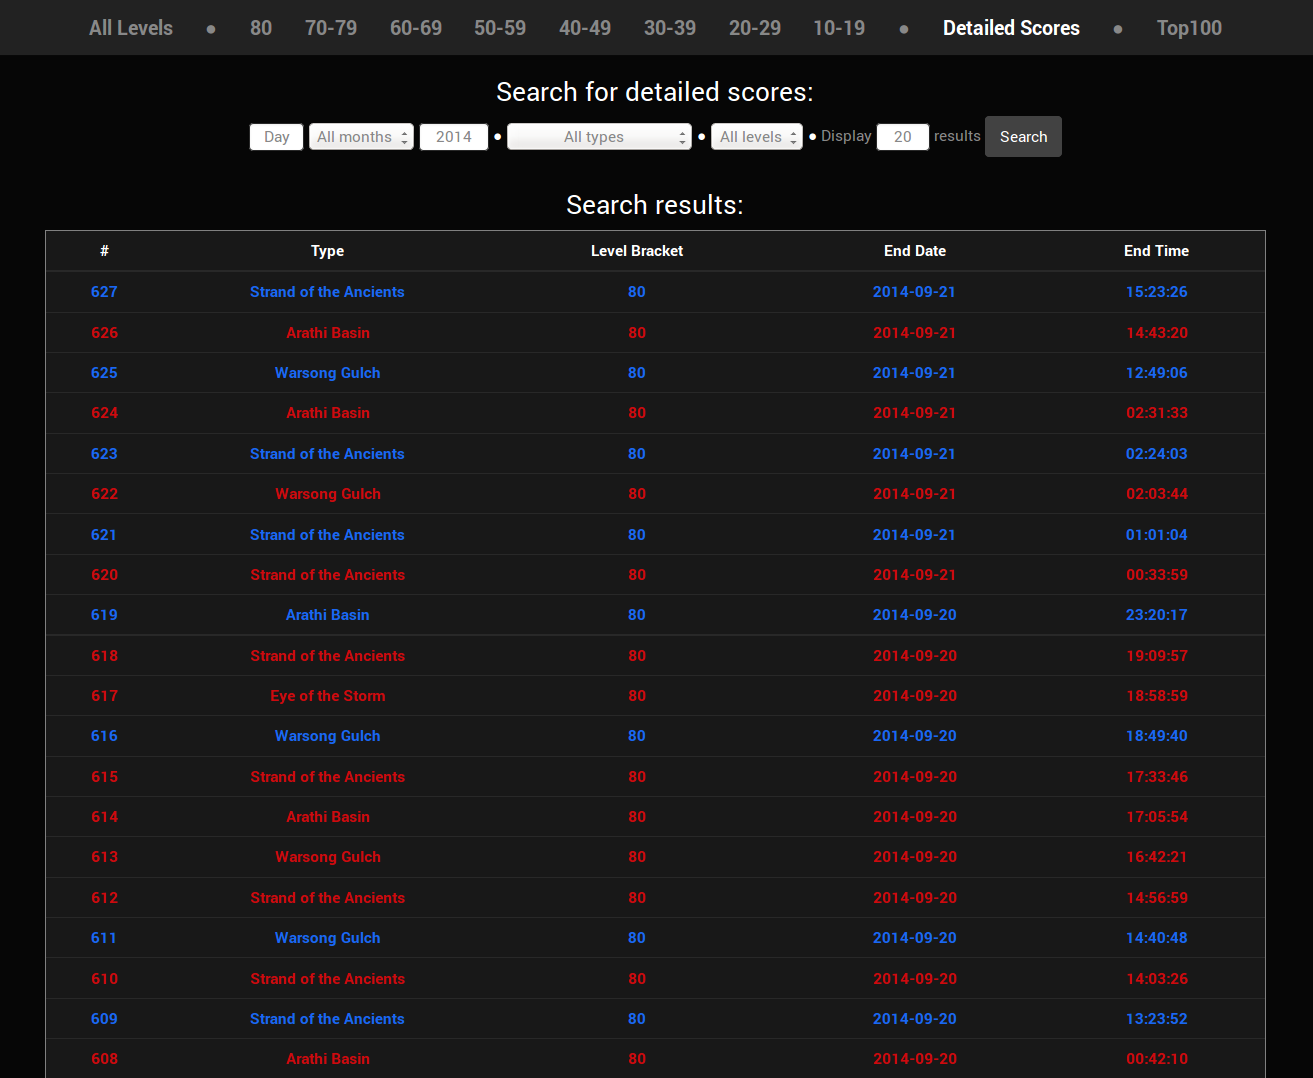Open Warsong Gulch match in row 625
The image size is (1313, 1078).
click(328, 373)
